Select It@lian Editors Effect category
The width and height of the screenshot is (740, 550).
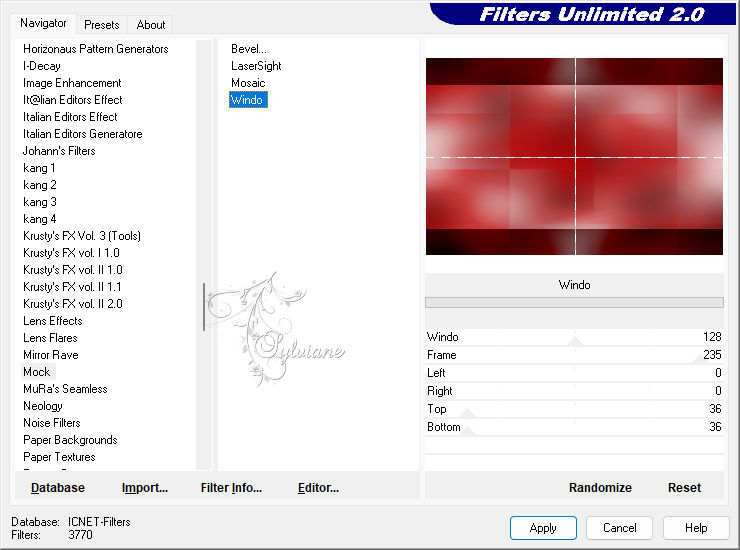tap(73, 100)
